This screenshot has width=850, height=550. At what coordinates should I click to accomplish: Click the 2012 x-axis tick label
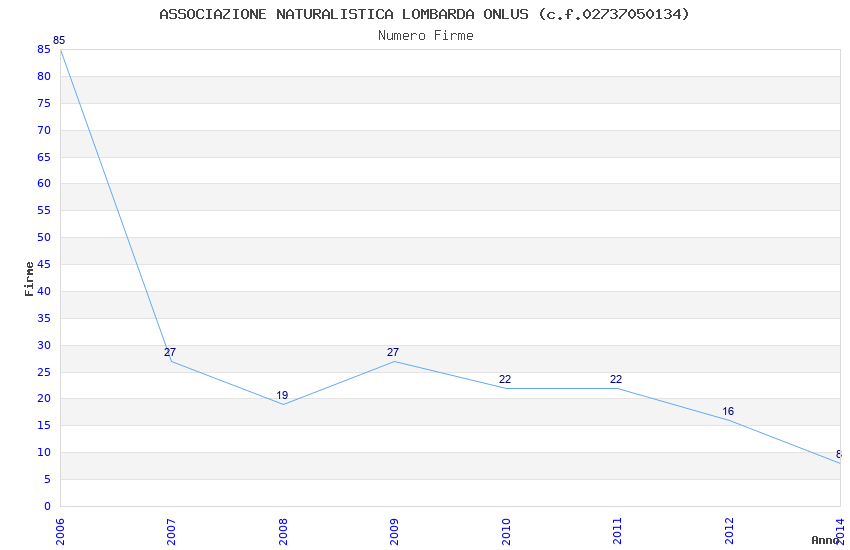tap(729, 528)
